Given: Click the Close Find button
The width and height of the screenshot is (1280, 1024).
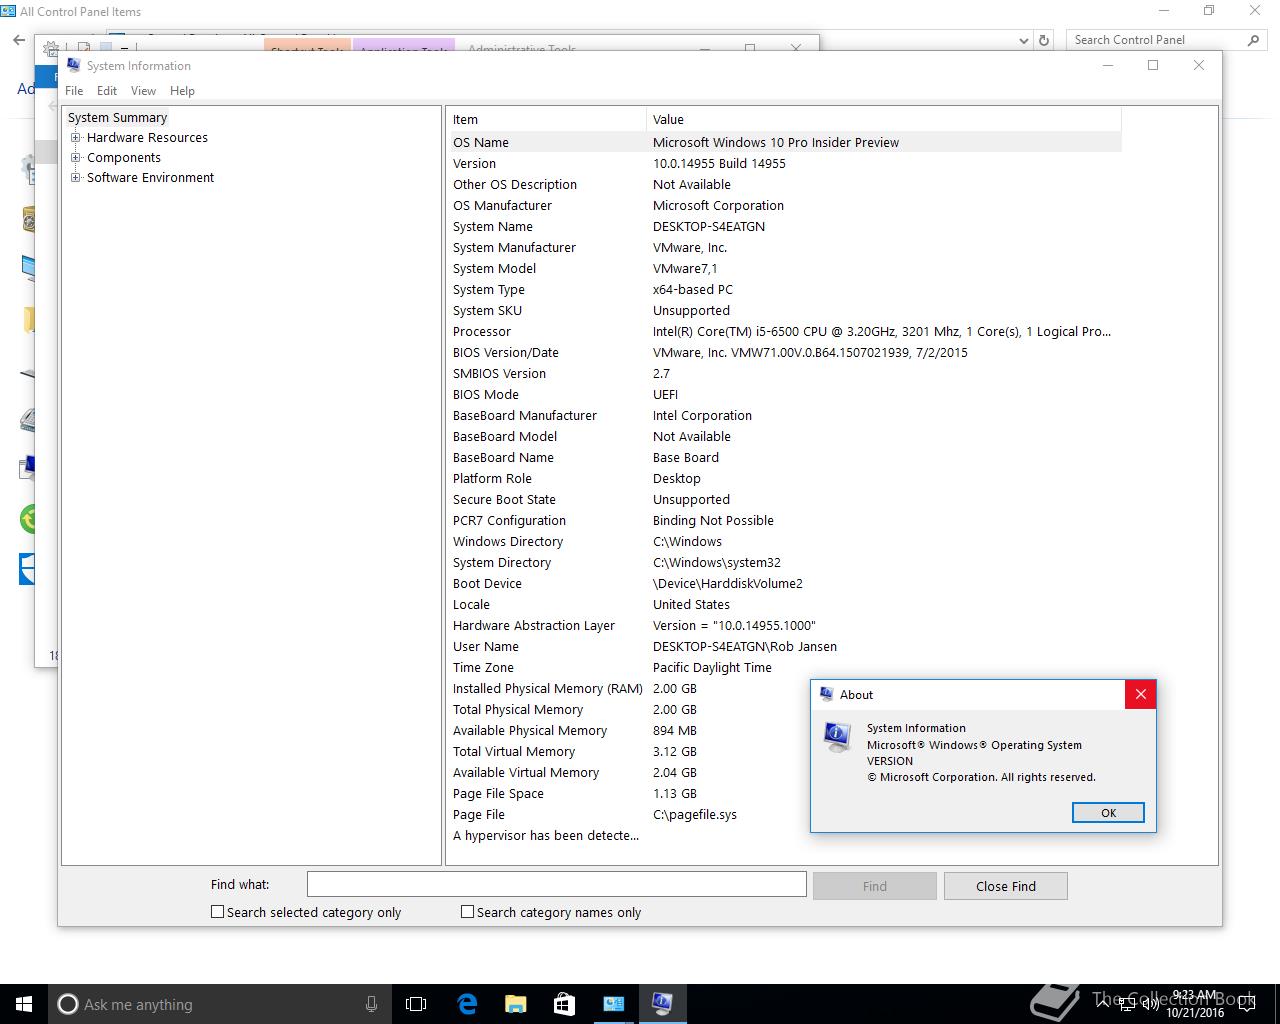Looking at the screenshot, I should click(1006, 886).
